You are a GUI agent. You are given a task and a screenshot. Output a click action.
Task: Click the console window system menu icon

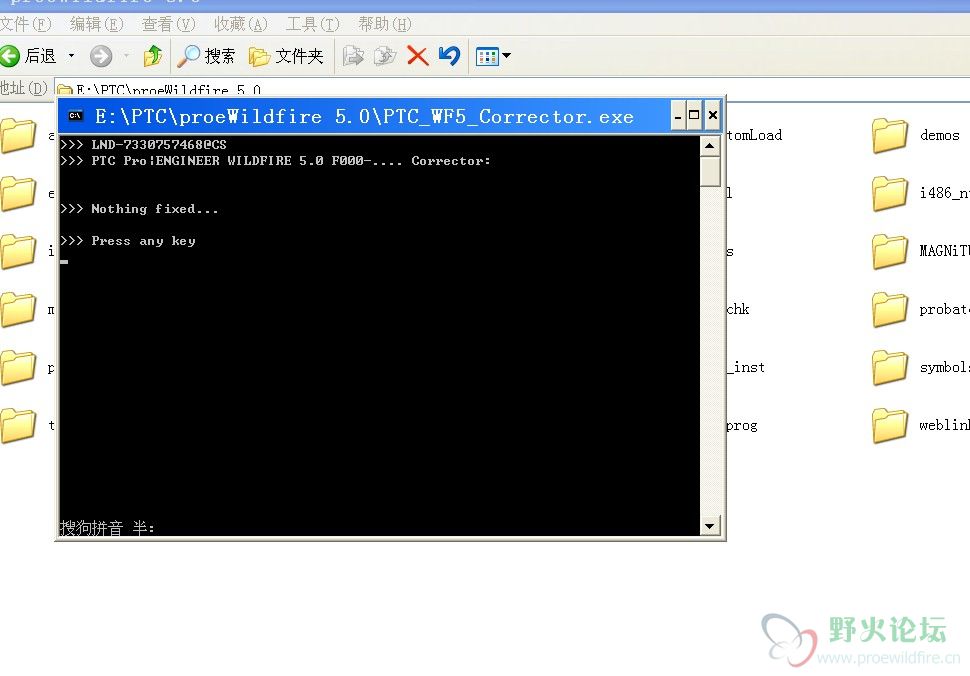[x=75, y=116]
